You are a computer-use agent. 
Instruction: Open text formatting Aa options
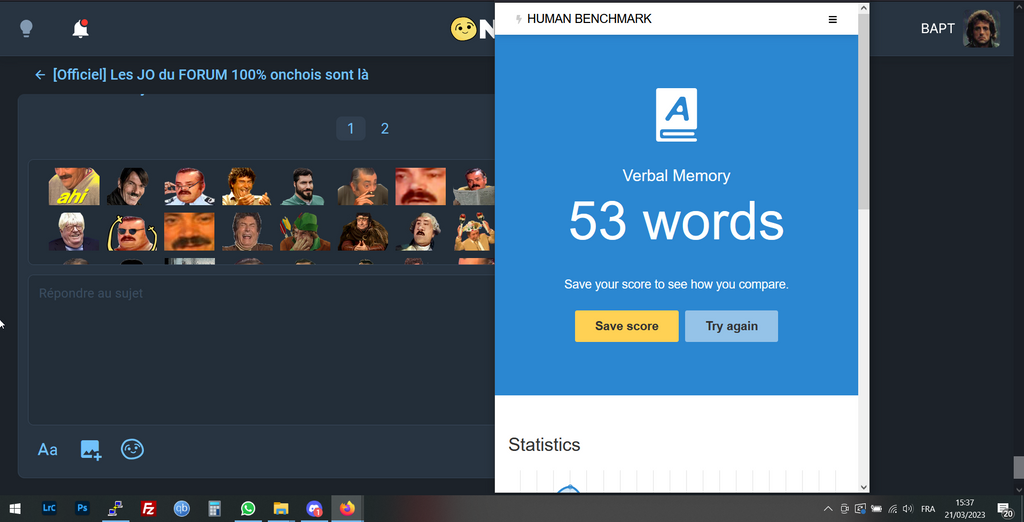[x=47, y=450]
